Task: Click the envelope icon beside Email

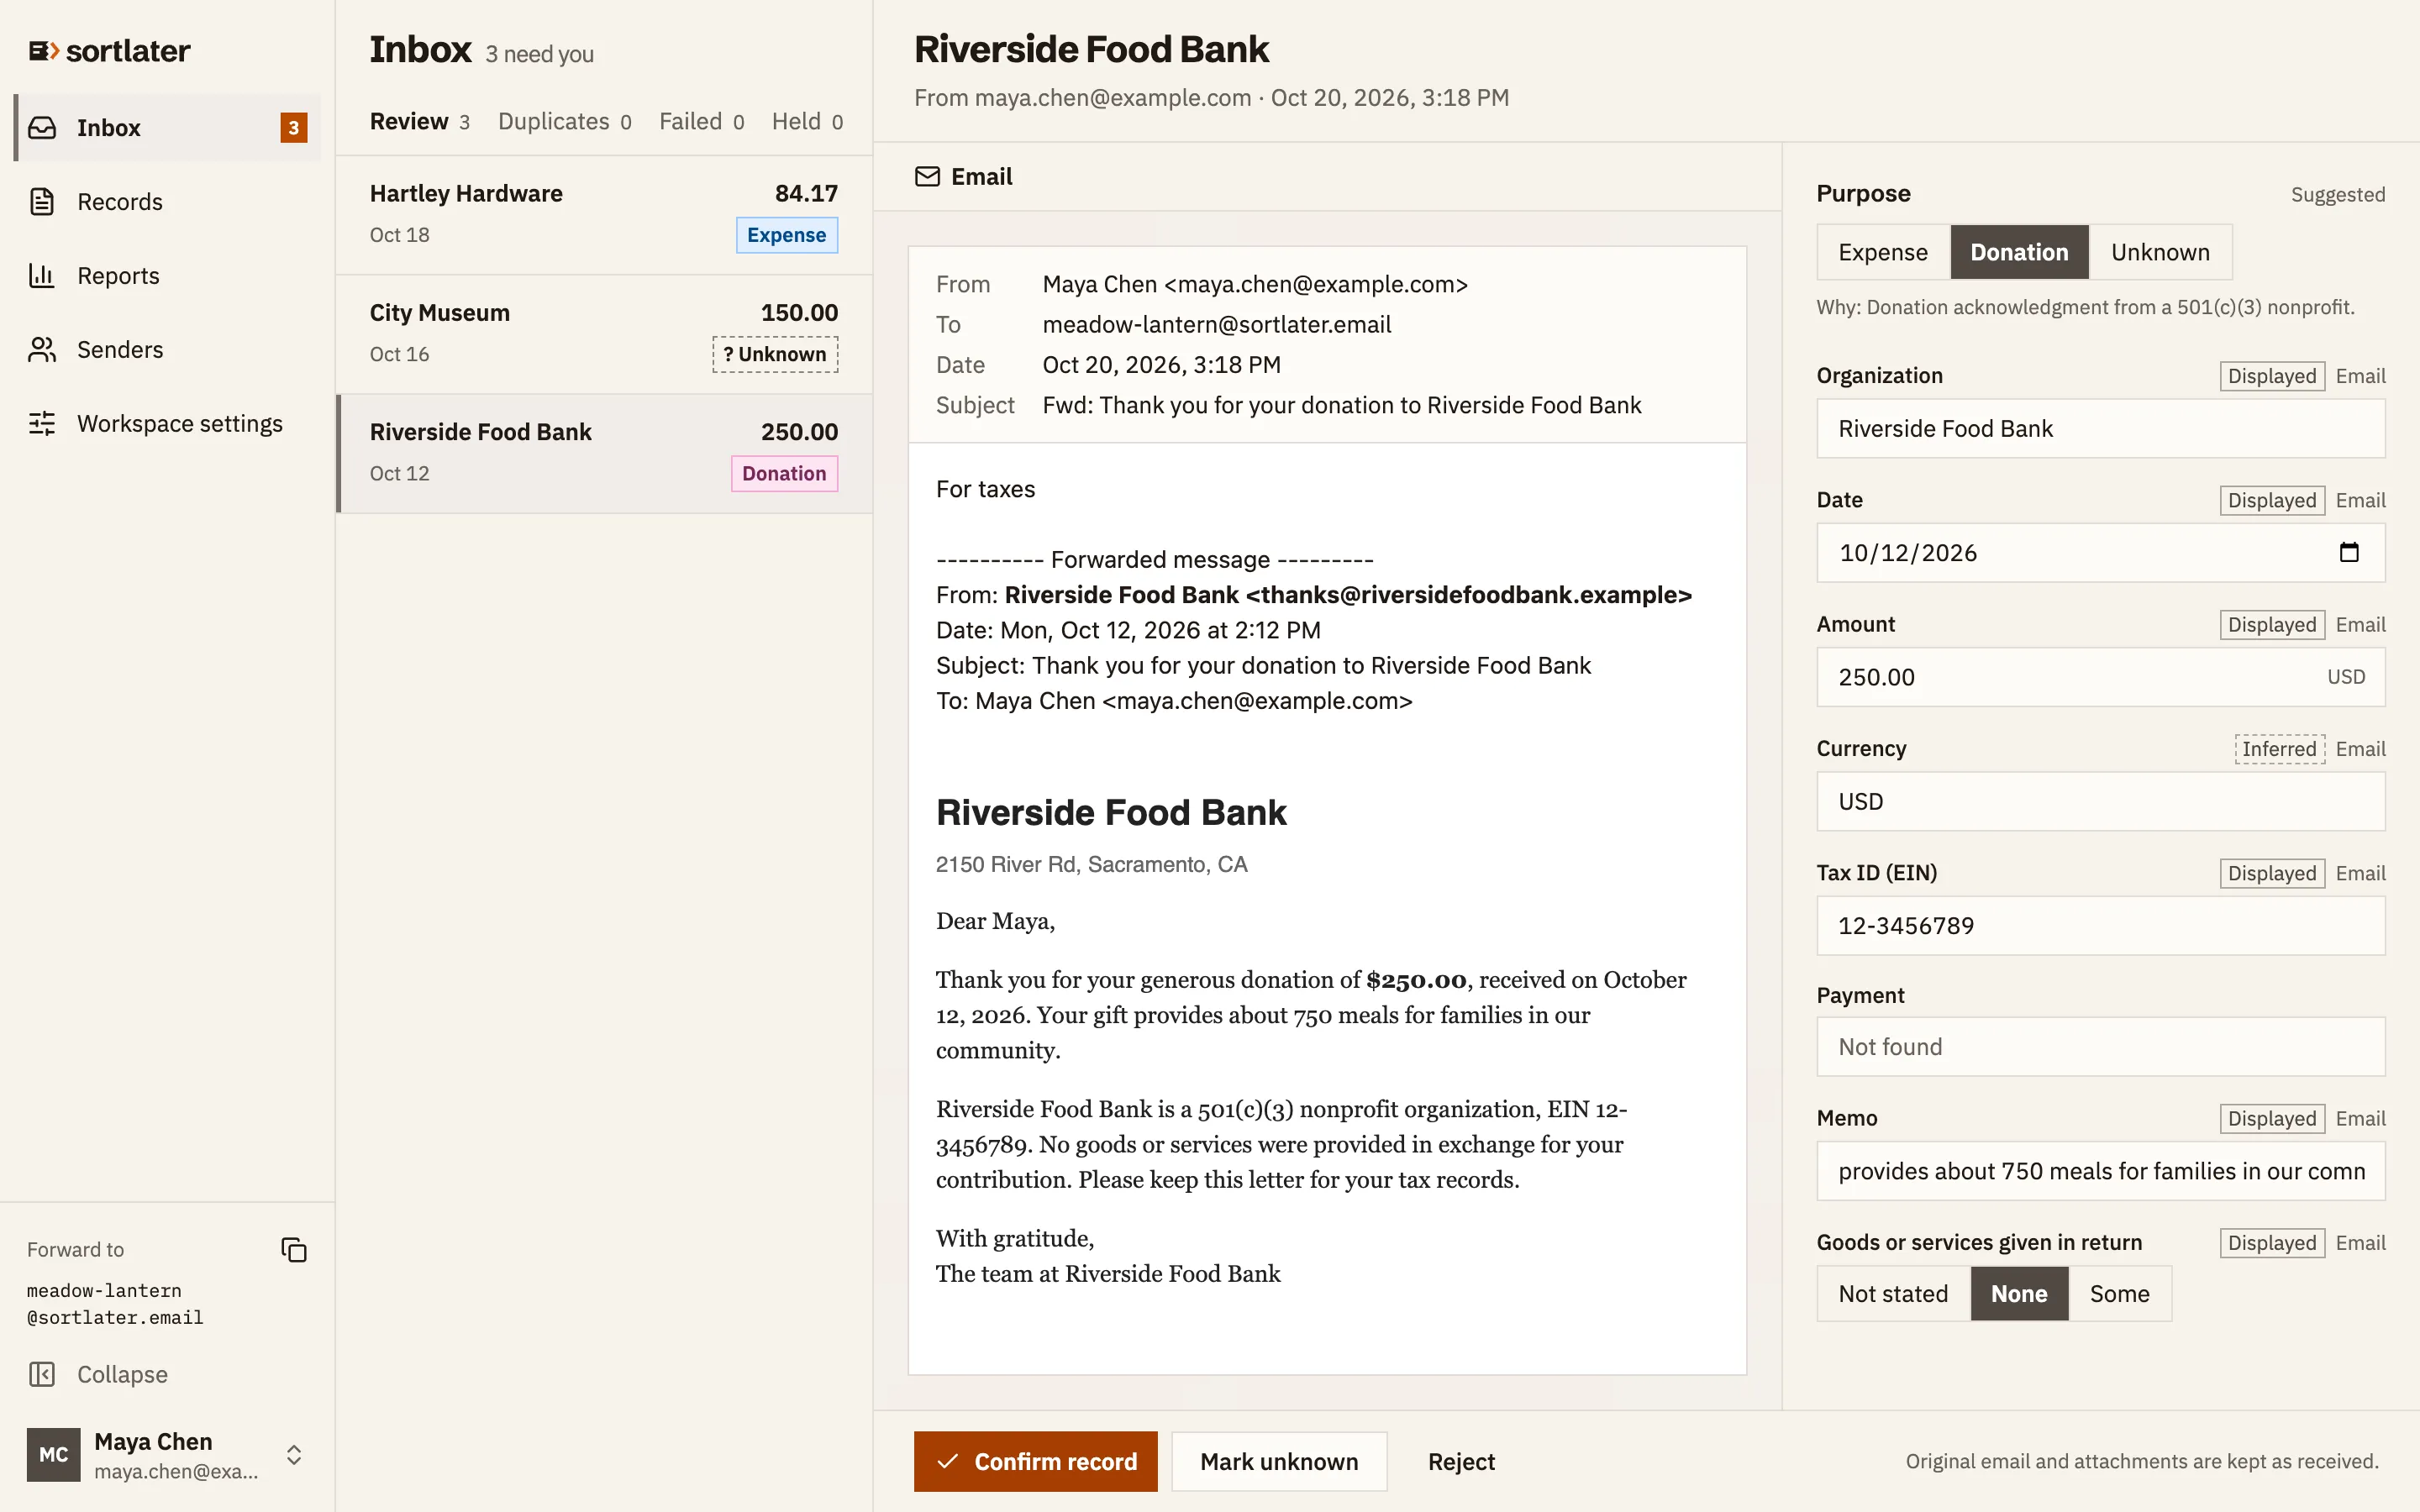Action: click(928, 177)
